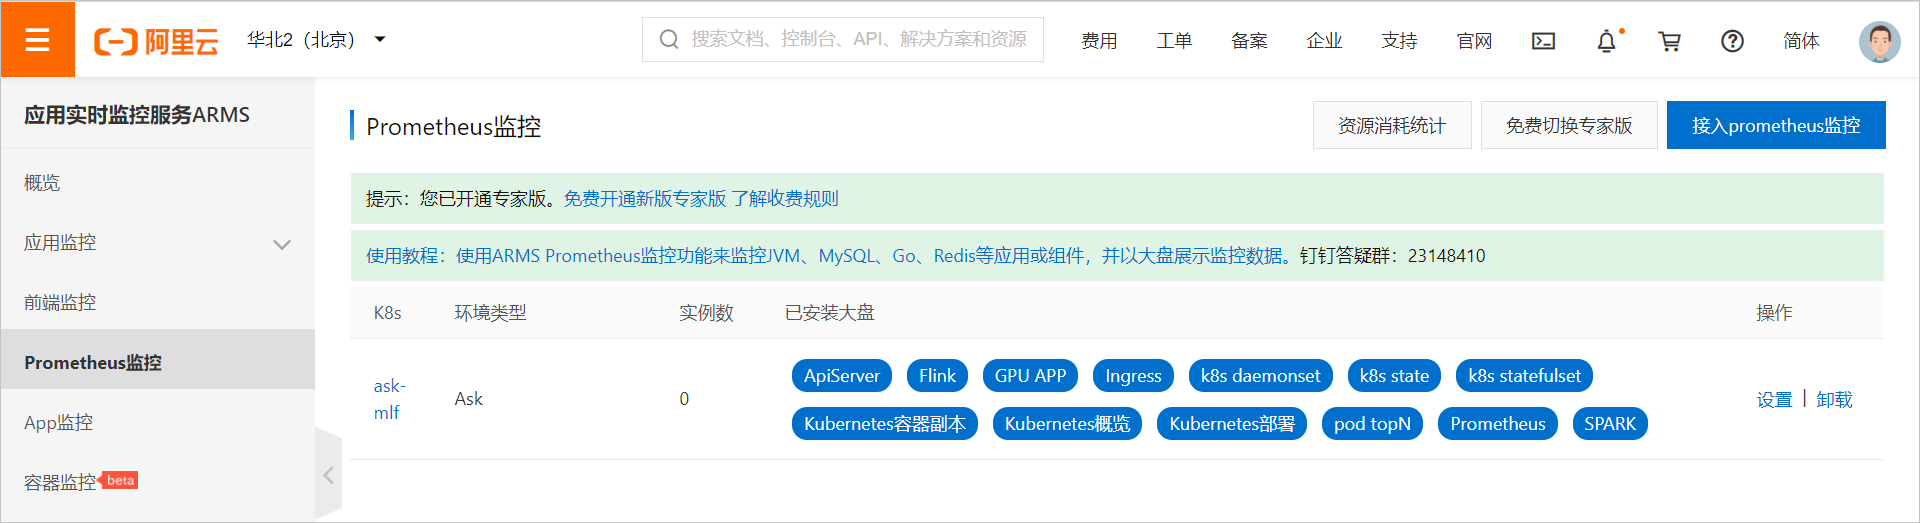This screenshot has width=1920, height=523.
Task: Click the Alibaba Cloud logo
Action: (x=156, y=41)
